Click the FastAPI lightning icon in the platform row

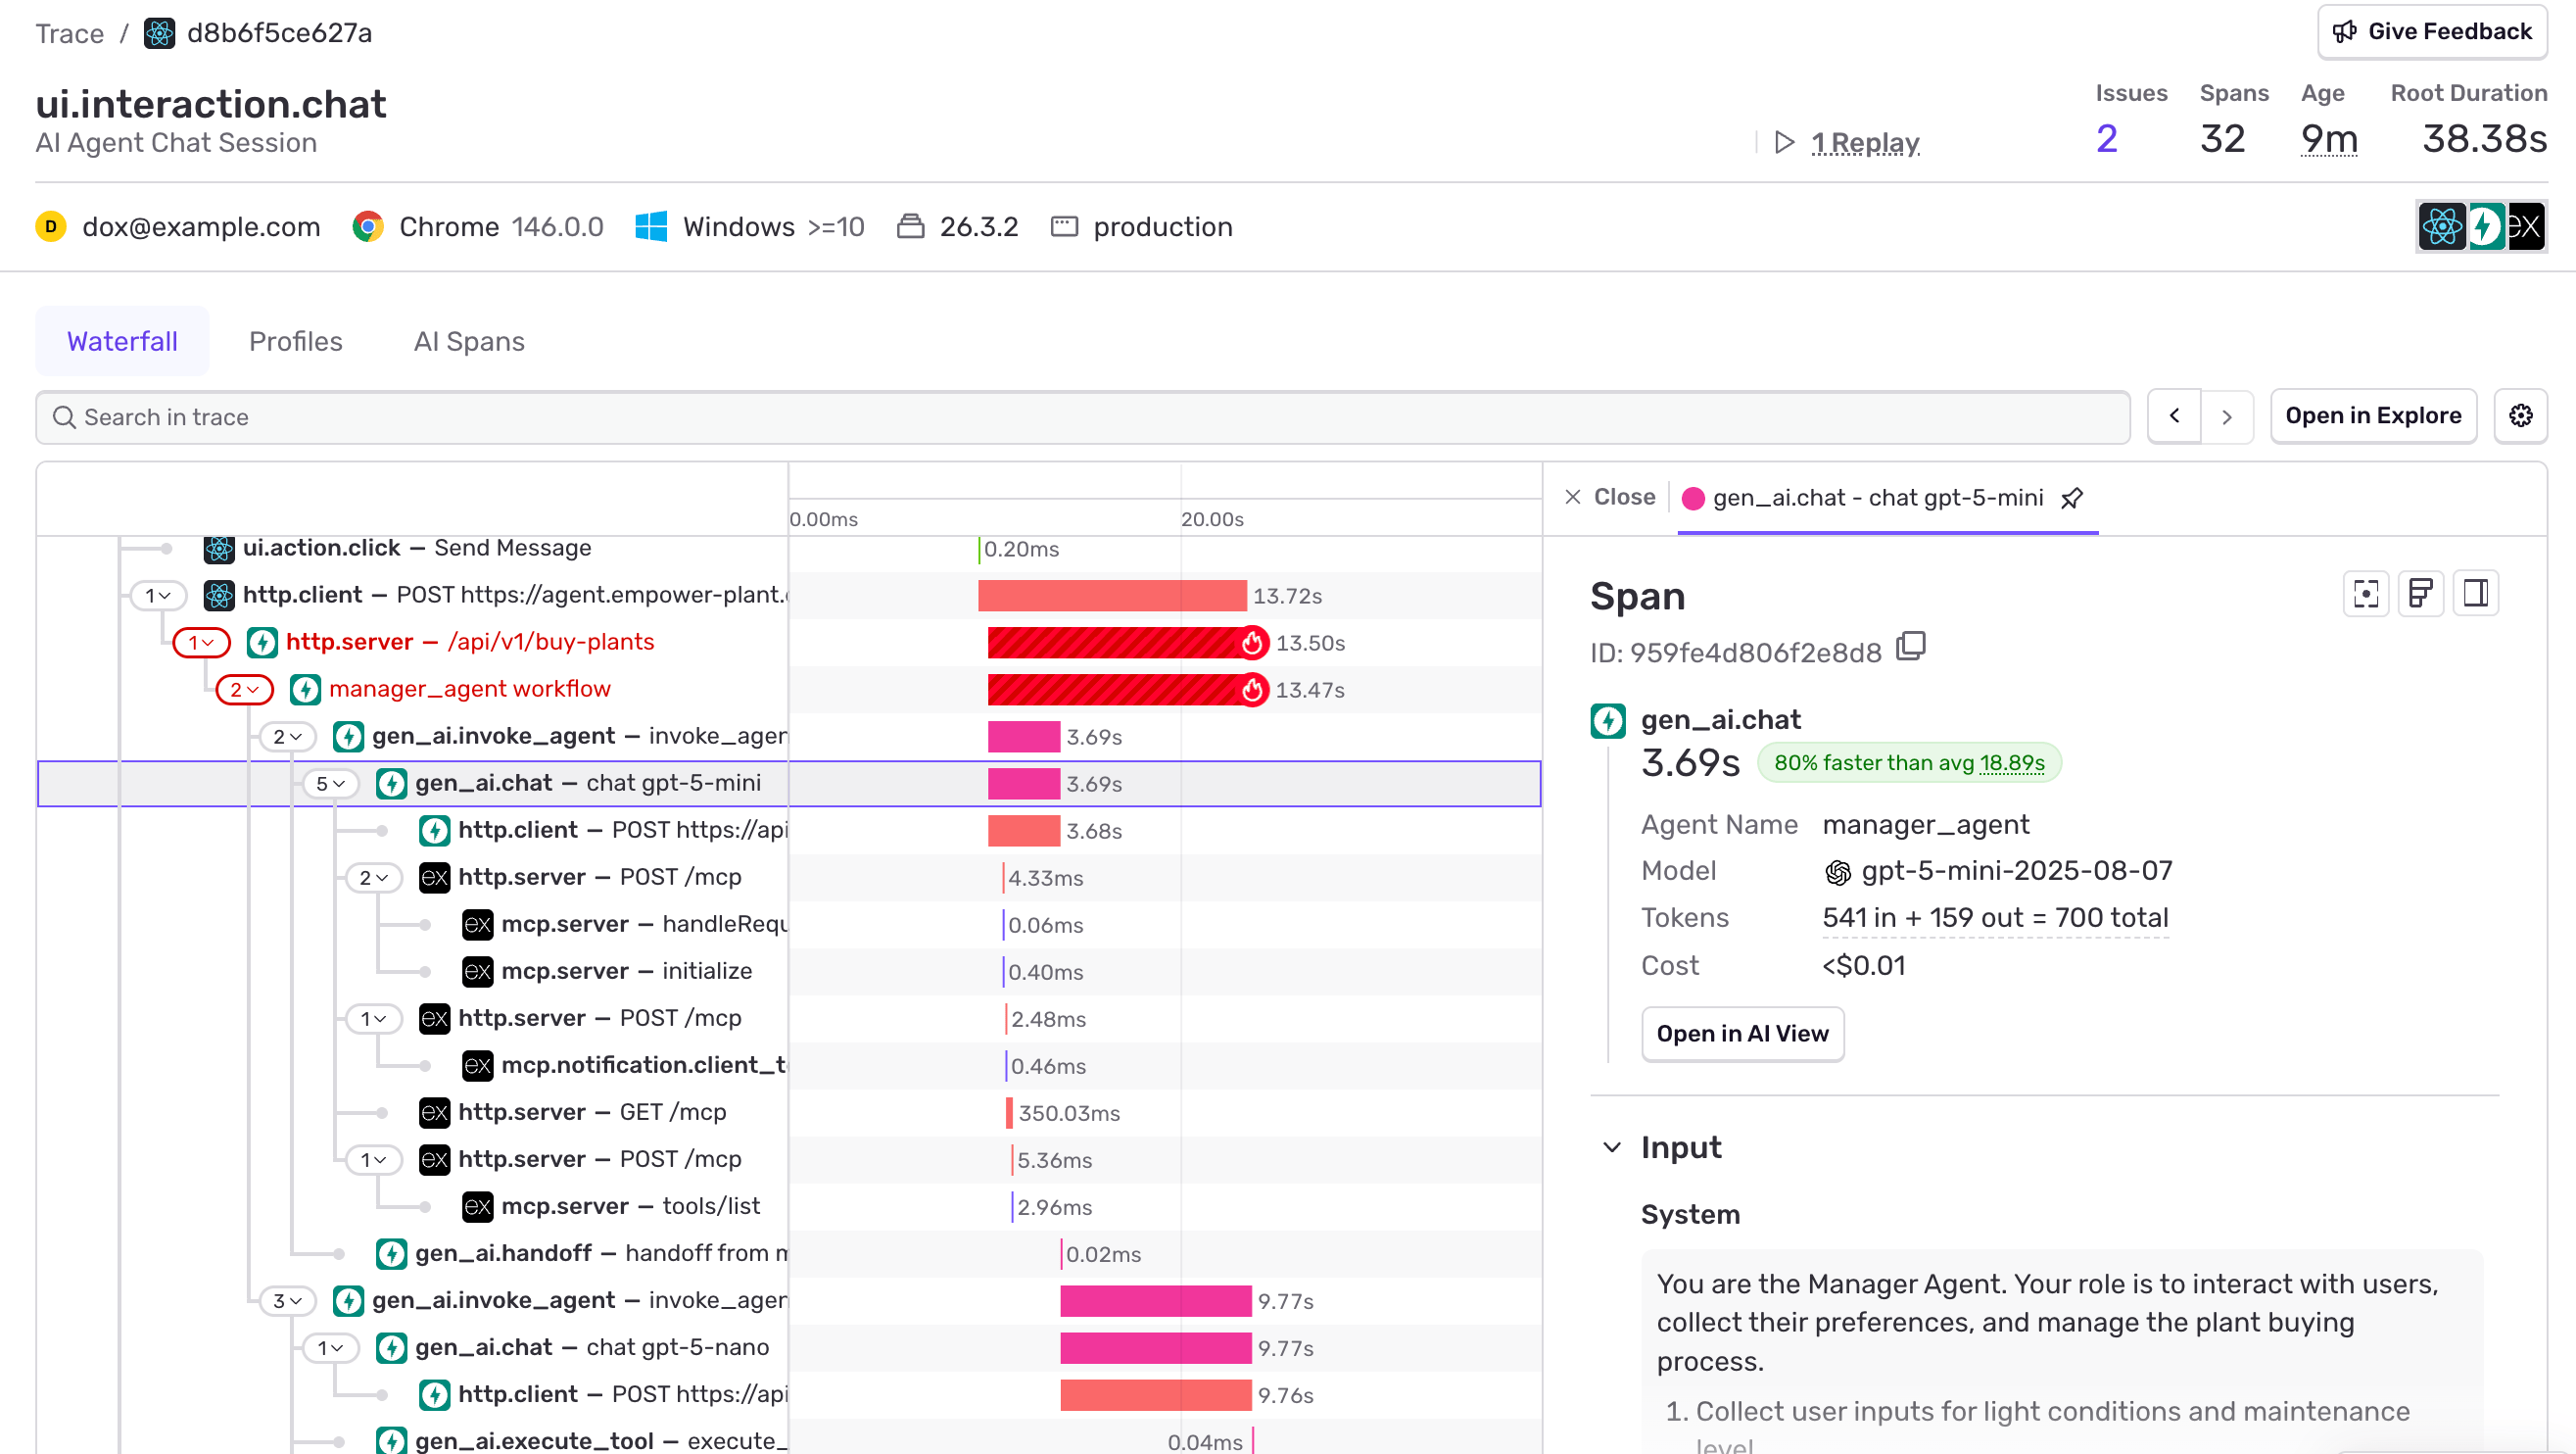point(2486,226)
